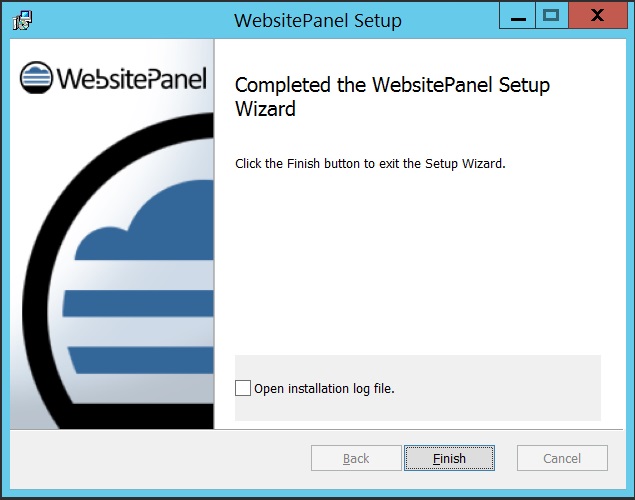
Task: Click the small WebsitePanel cloud logo icon
Action: pos(36,77)
